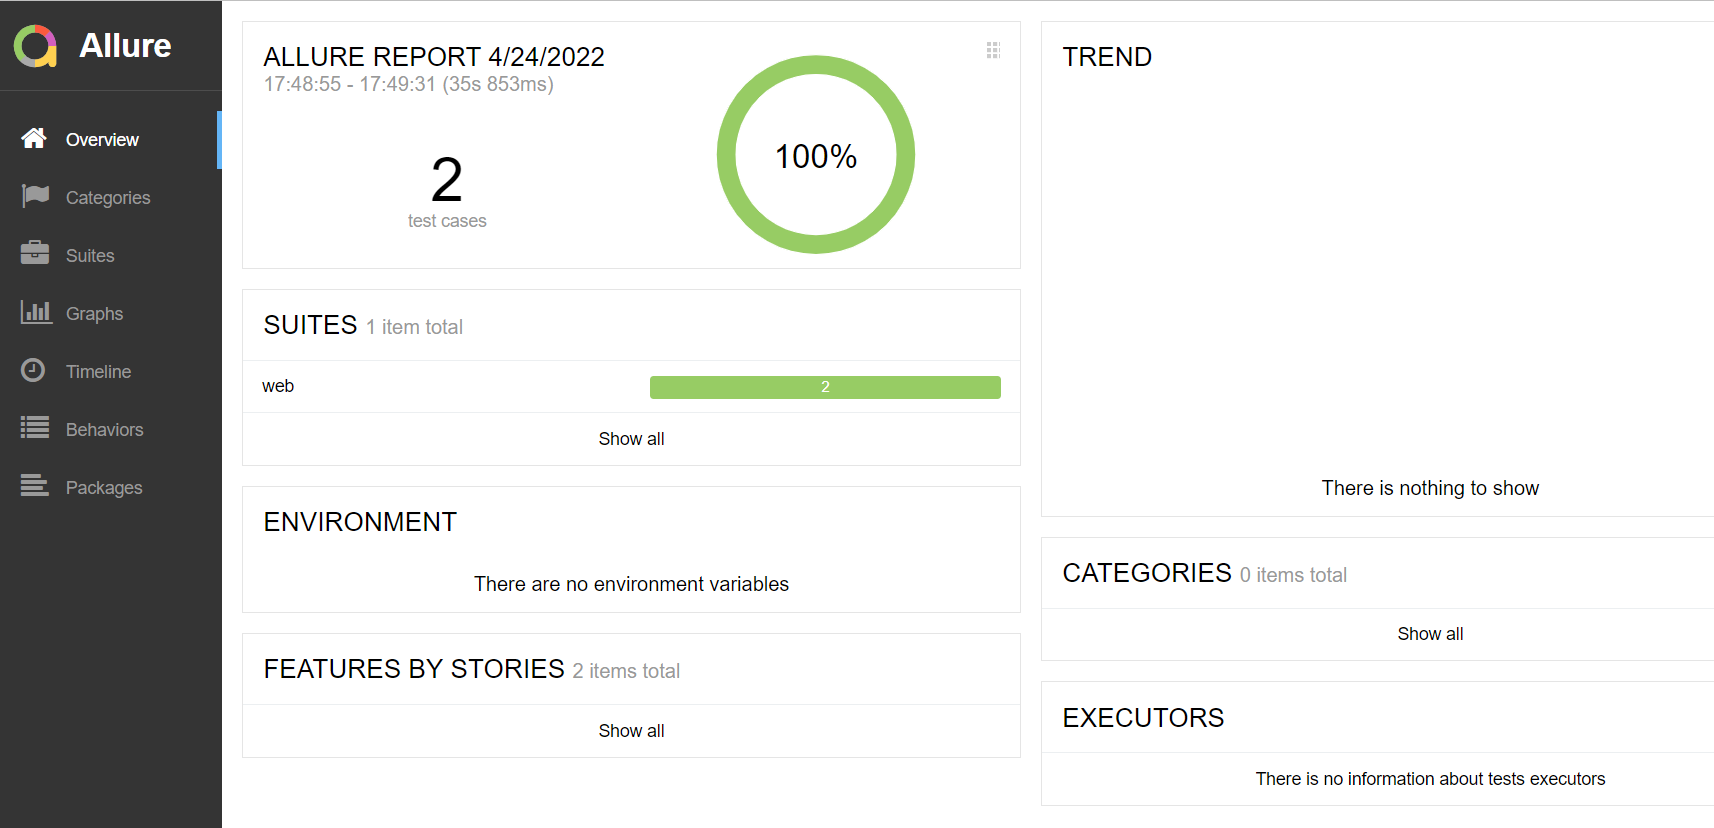Click the Timeline clock icon
The image size is (1714, 828).
tap(33, 370)
